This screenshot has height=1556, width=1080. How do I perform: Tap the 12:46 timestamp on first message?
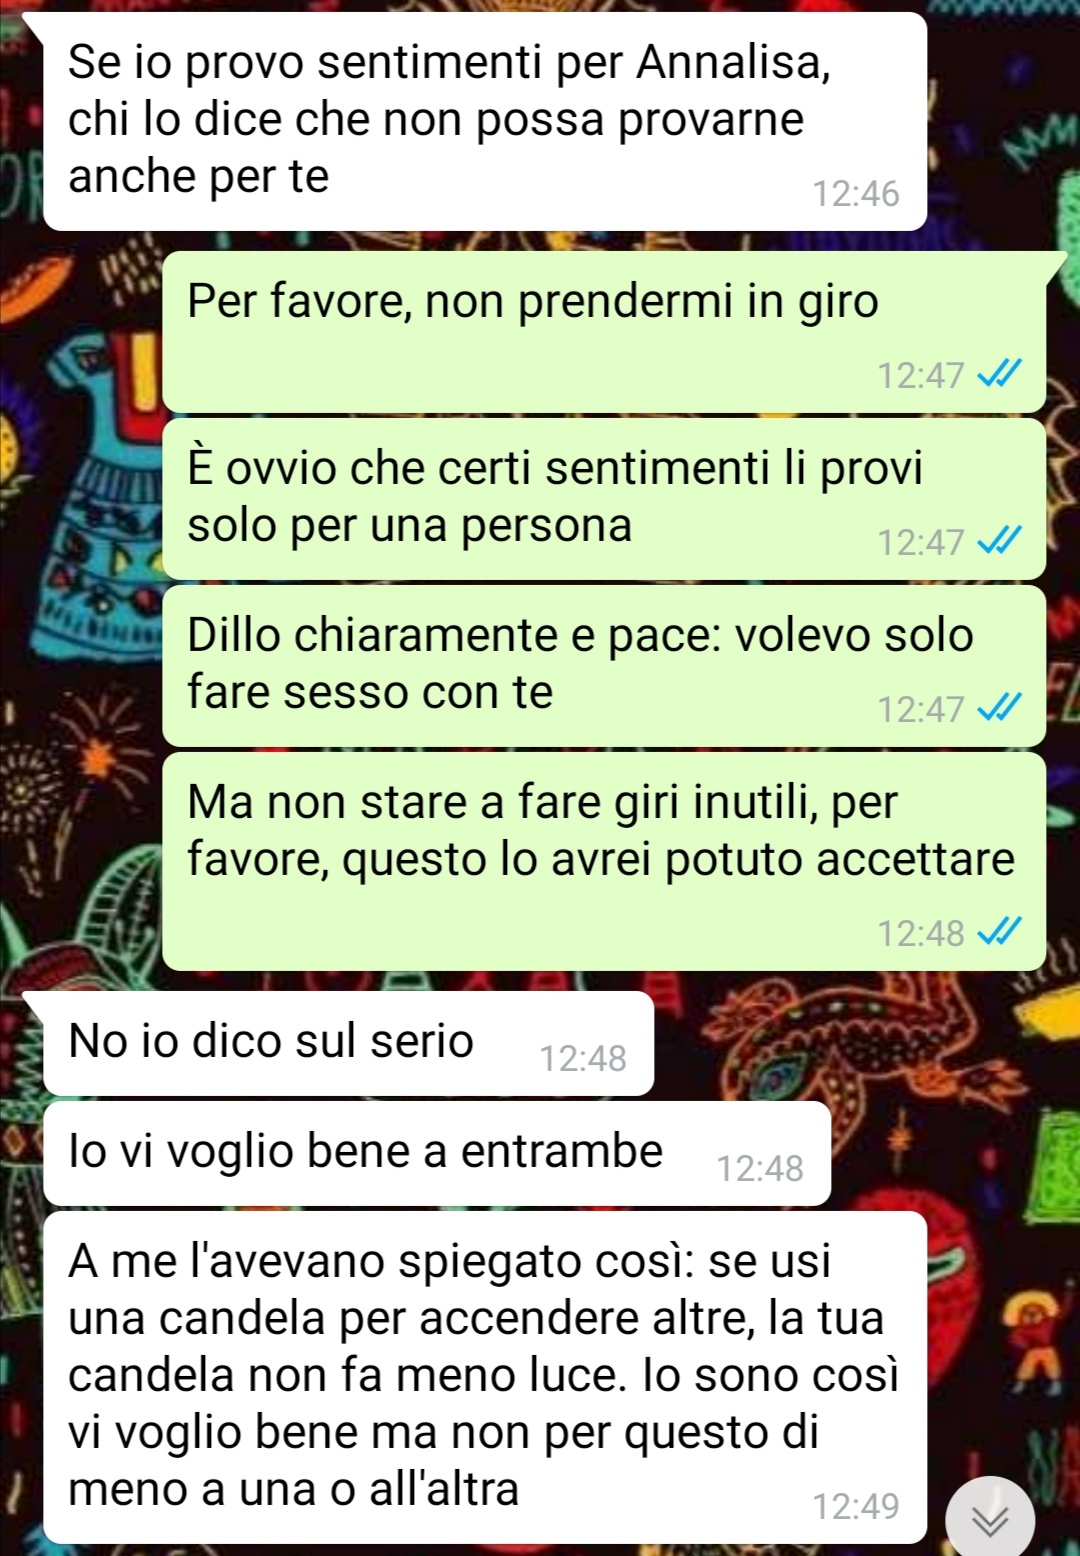click(x=856, y=193)
